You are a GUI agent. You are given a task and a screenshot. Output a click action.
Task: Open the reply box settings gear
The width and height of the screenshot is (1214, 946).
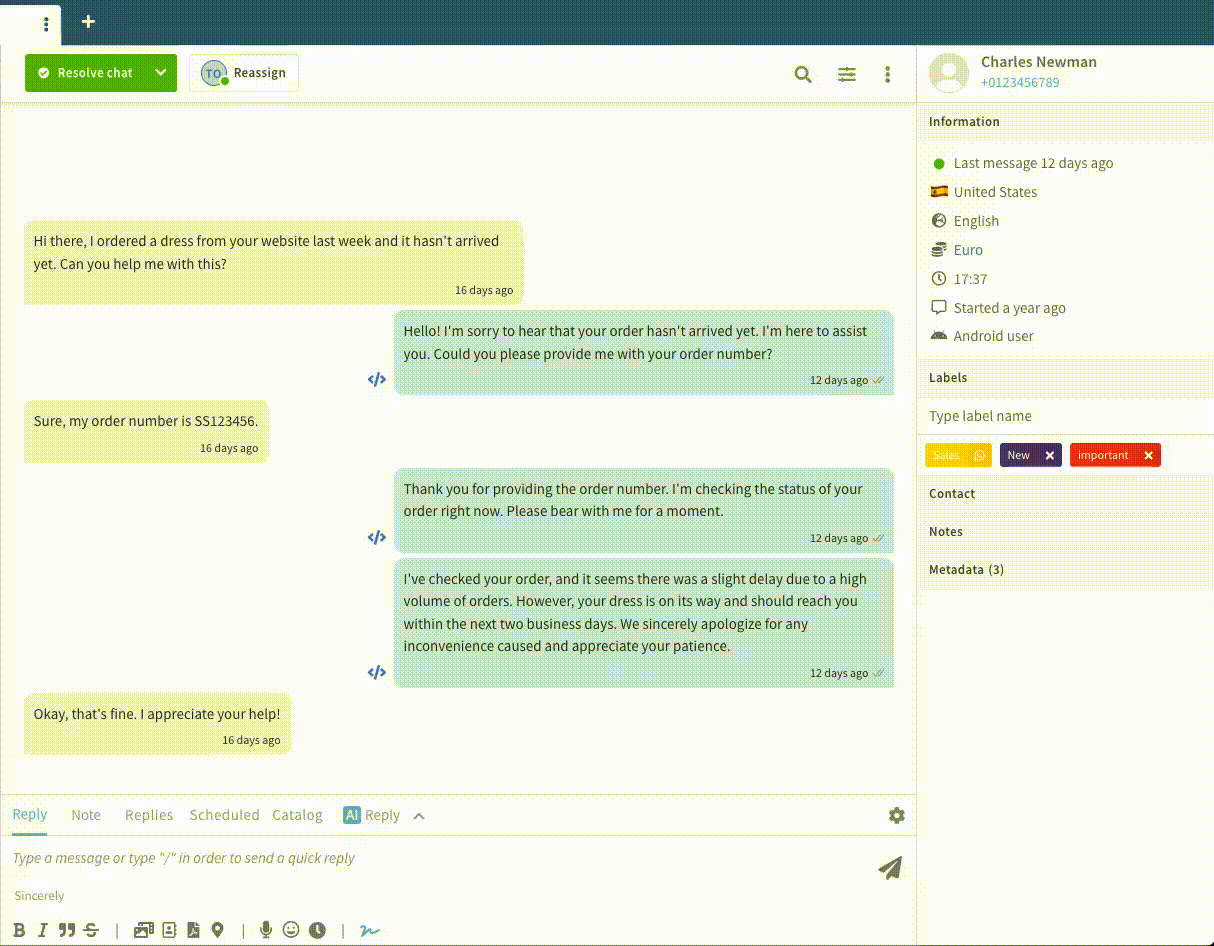pos(896,815)
